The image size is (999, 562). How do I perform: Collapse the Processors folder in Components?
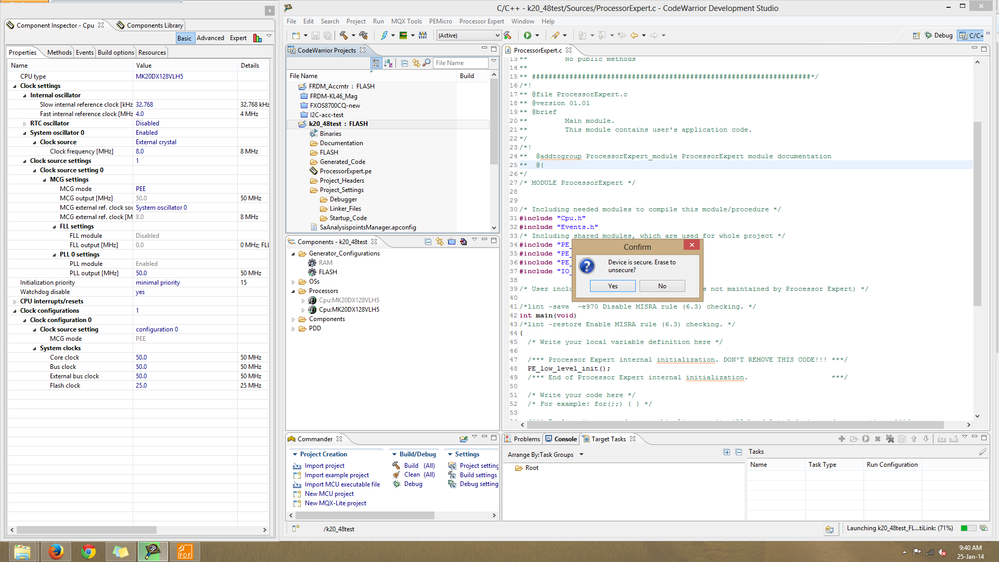[294, 291]
